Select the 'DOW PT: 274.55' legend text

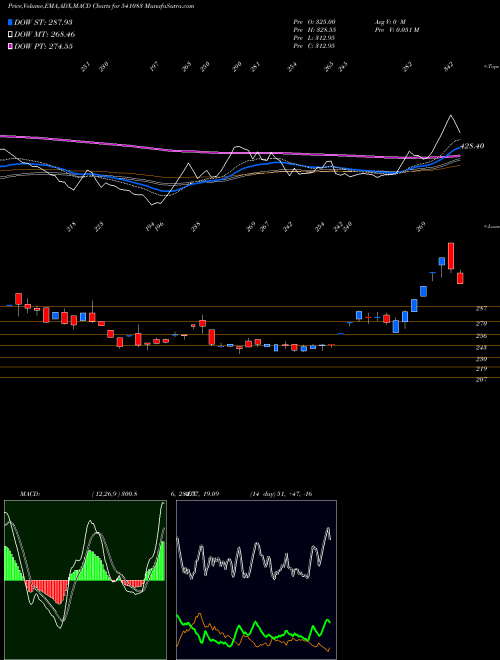pos(43,46)
